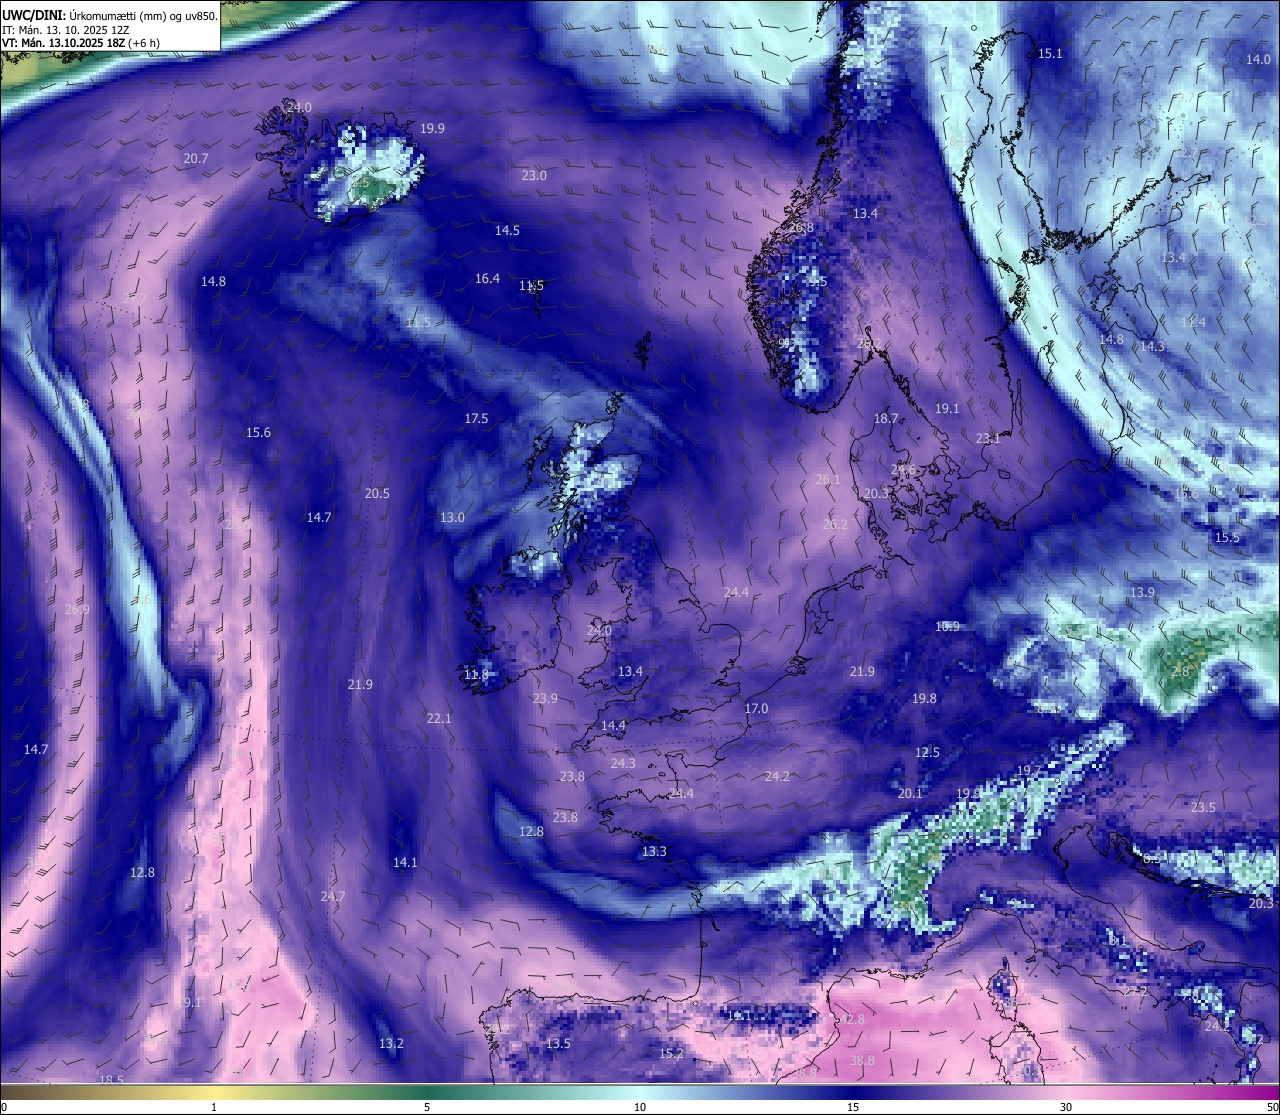Click the 38.8 value label
The image size is (1280, 1115).
[x=862, y=1061]
